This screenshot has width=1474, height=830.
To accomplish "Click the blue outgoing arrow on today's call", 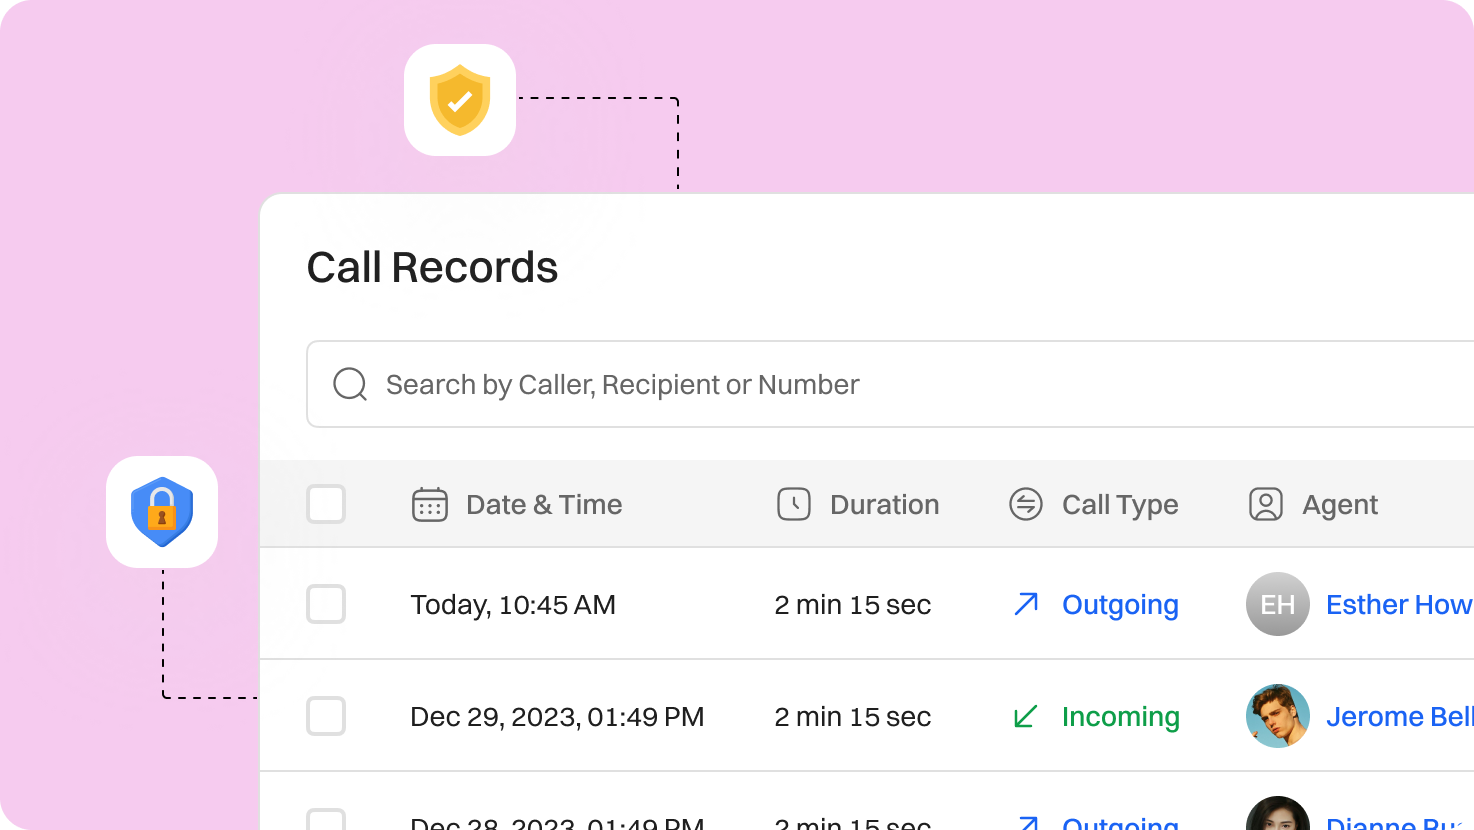I will (x=1024, y=604).
